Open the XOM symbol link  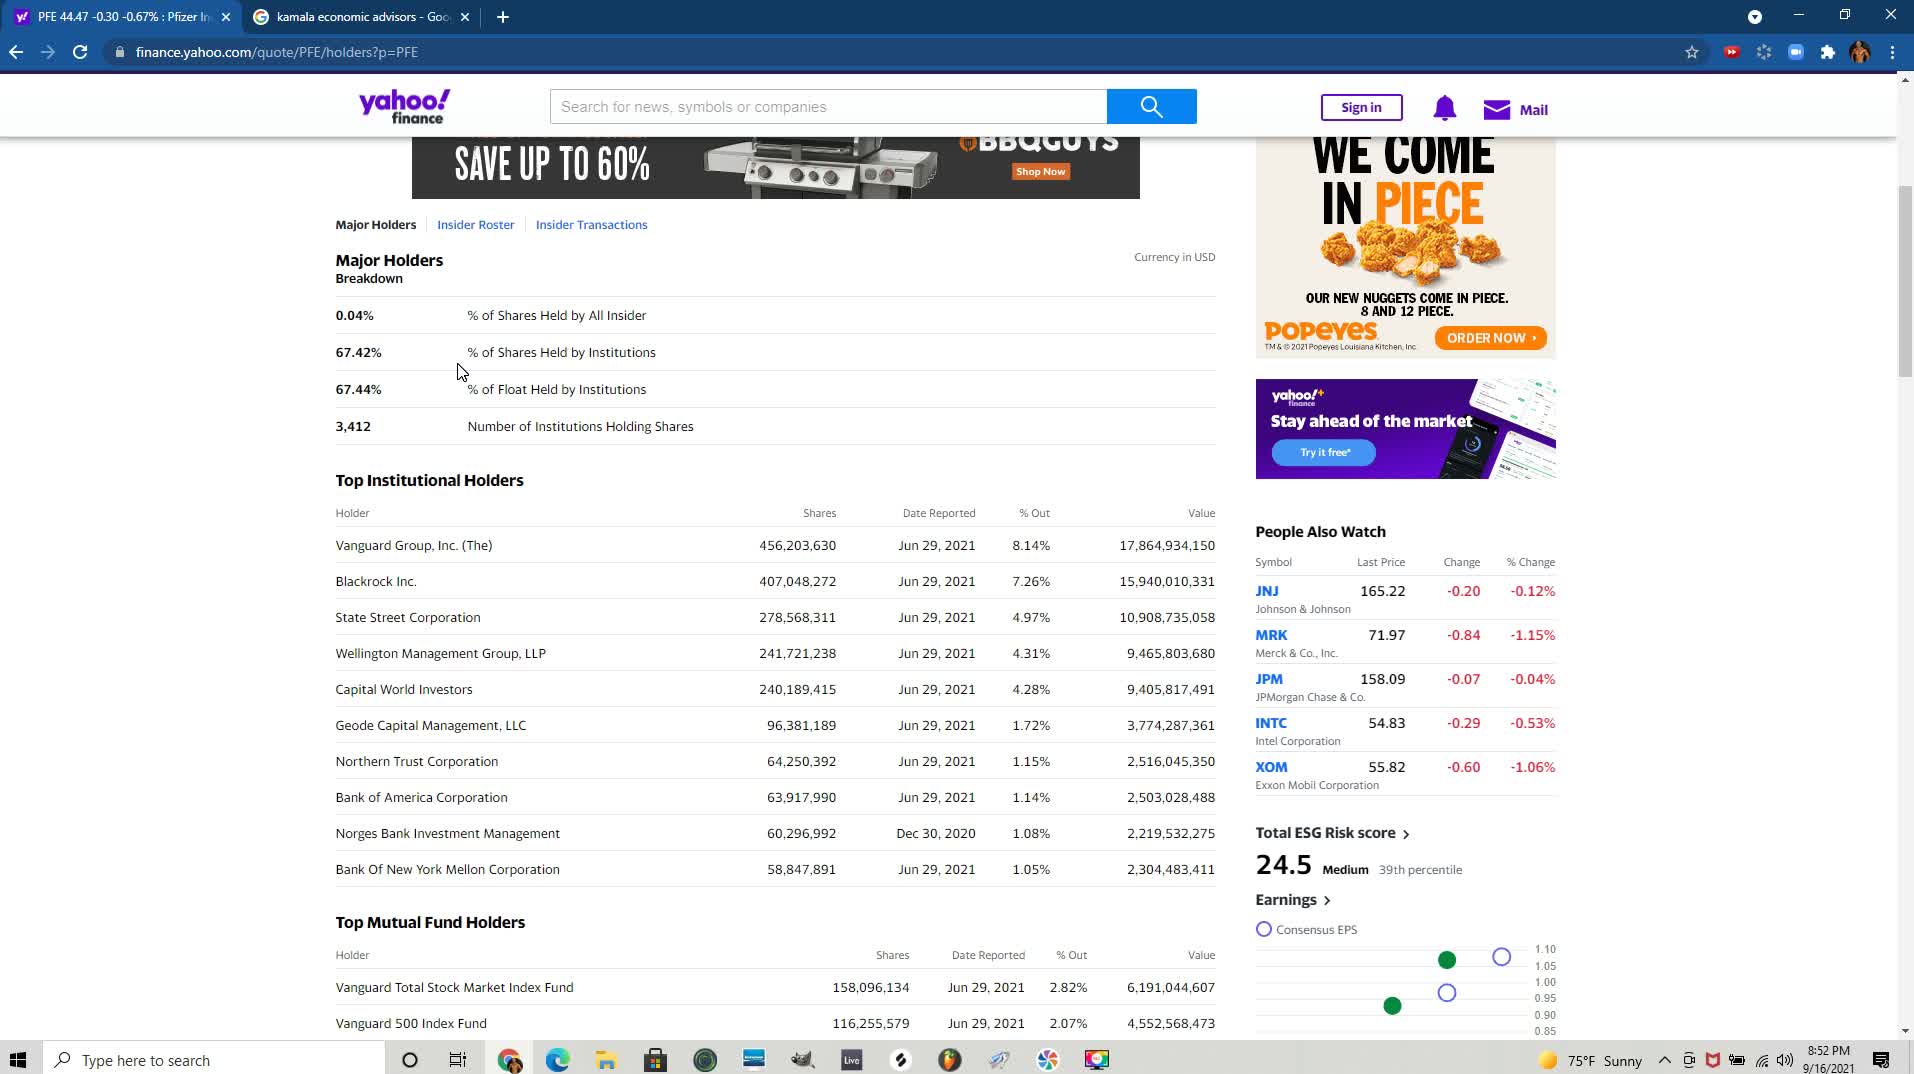(x=1271, y=767)
